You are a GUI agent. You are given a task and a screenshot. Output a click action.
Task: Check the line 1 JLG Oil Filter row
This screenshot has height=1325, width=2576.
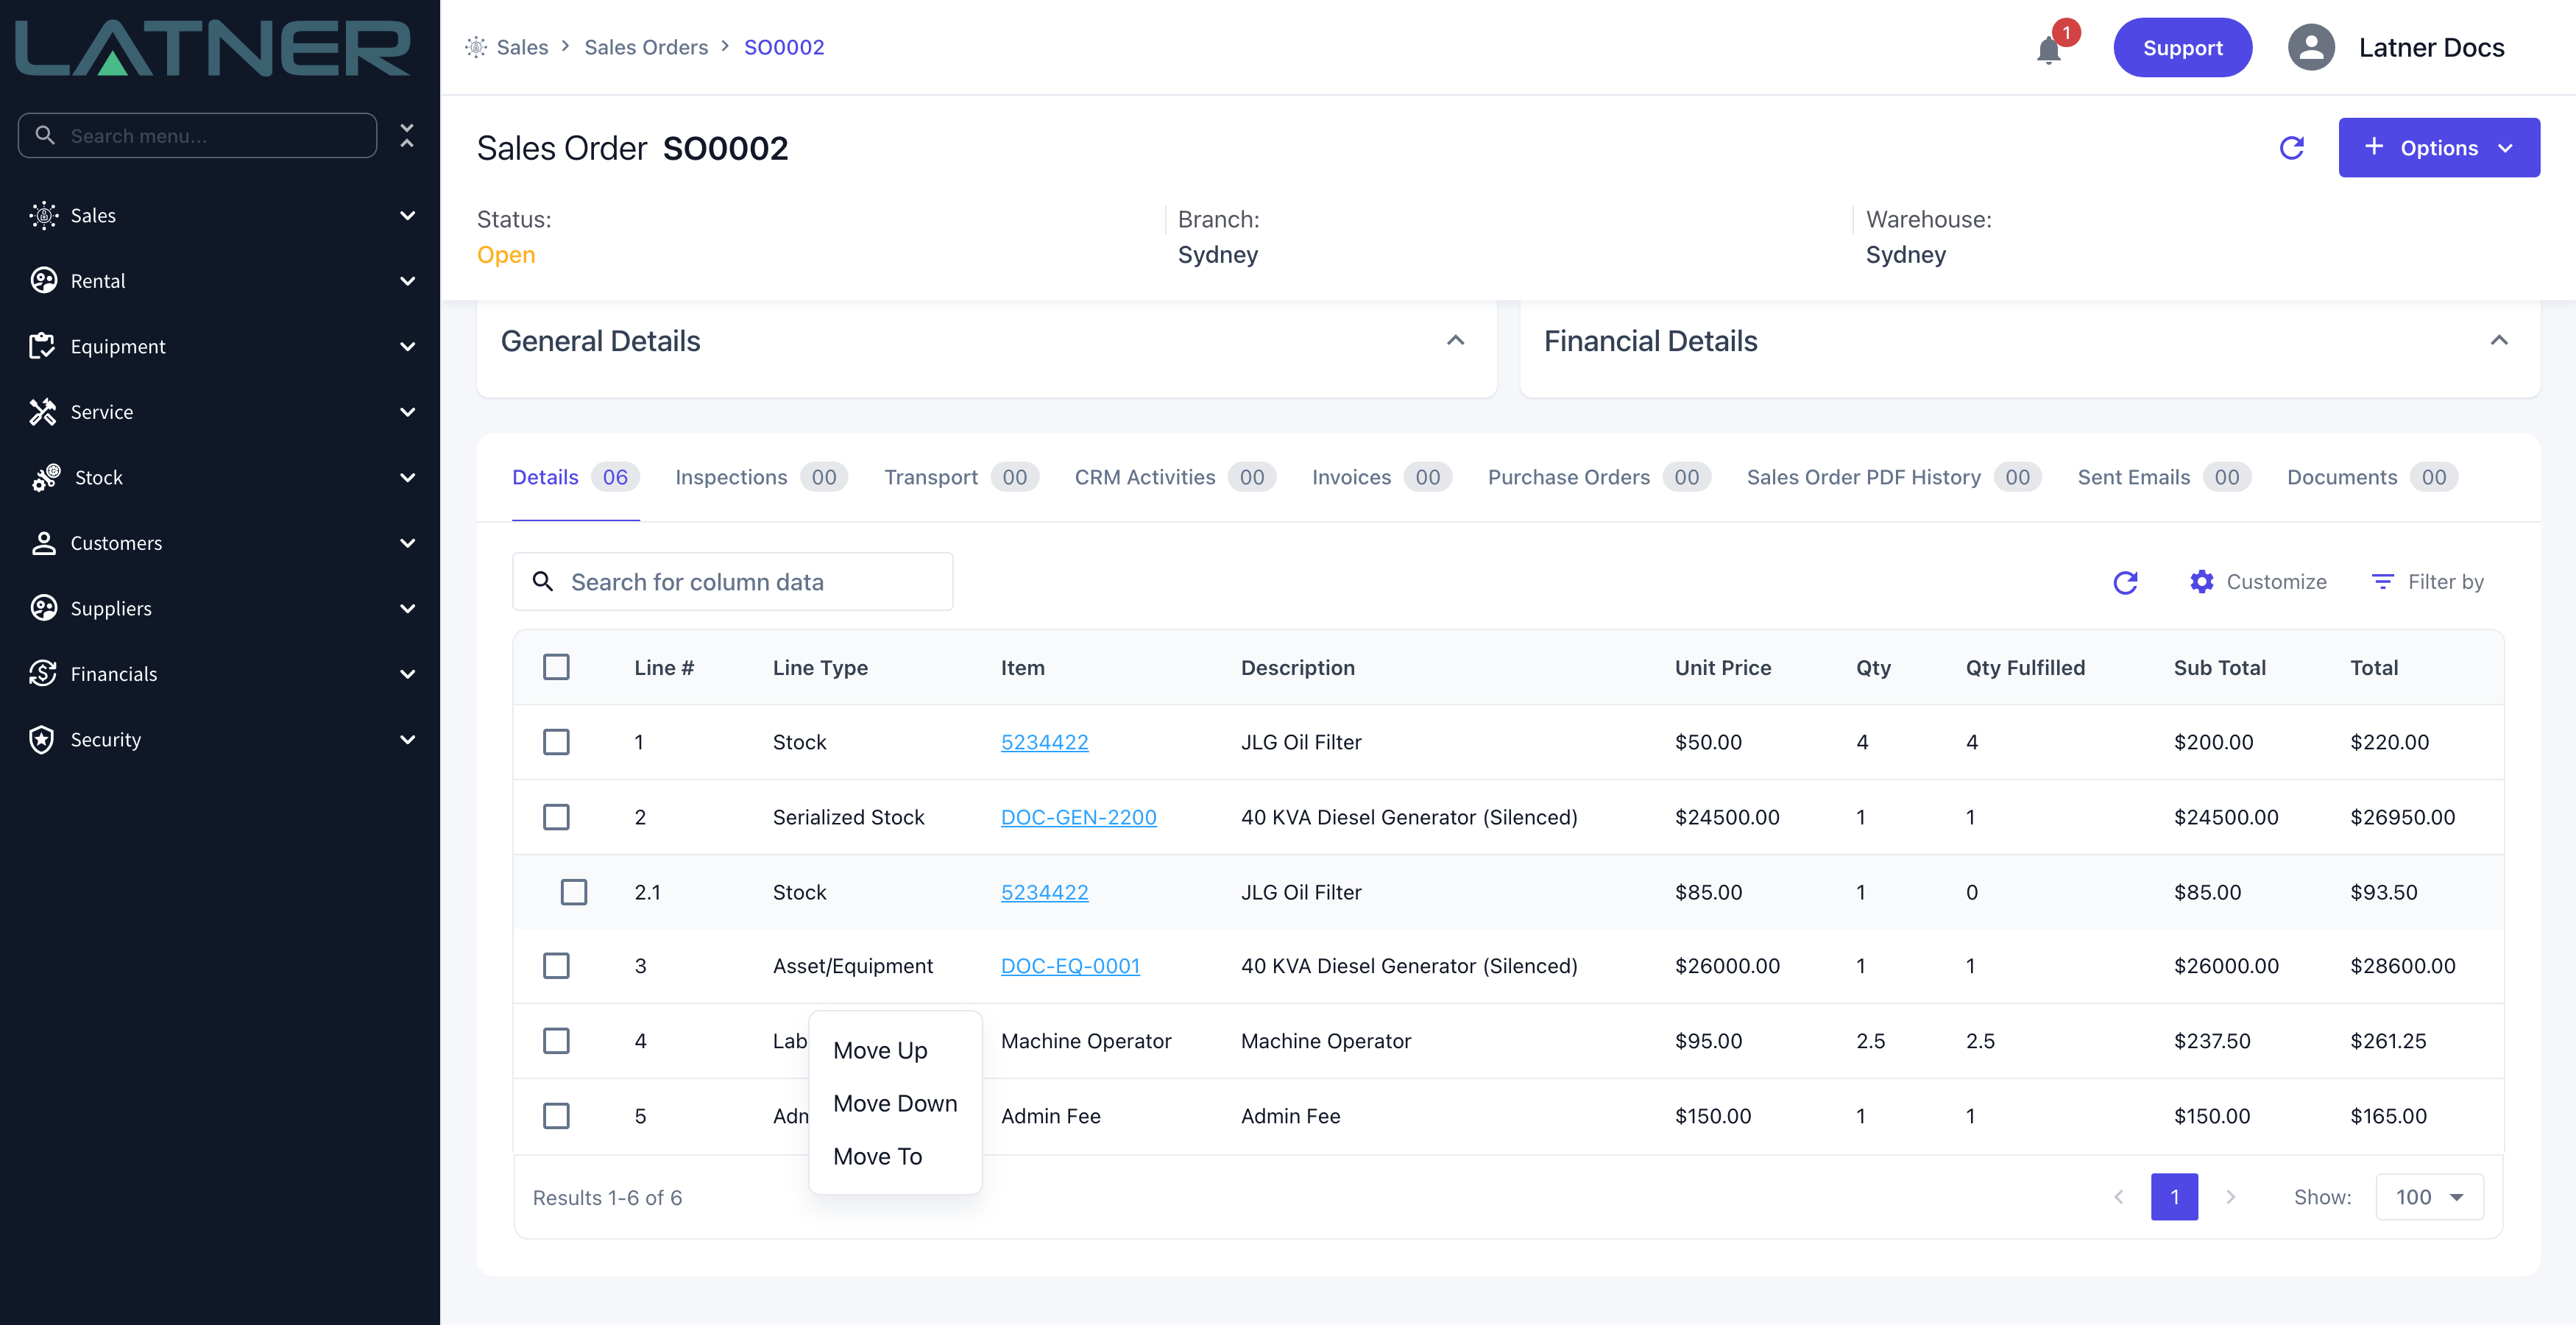pos(556,742)
